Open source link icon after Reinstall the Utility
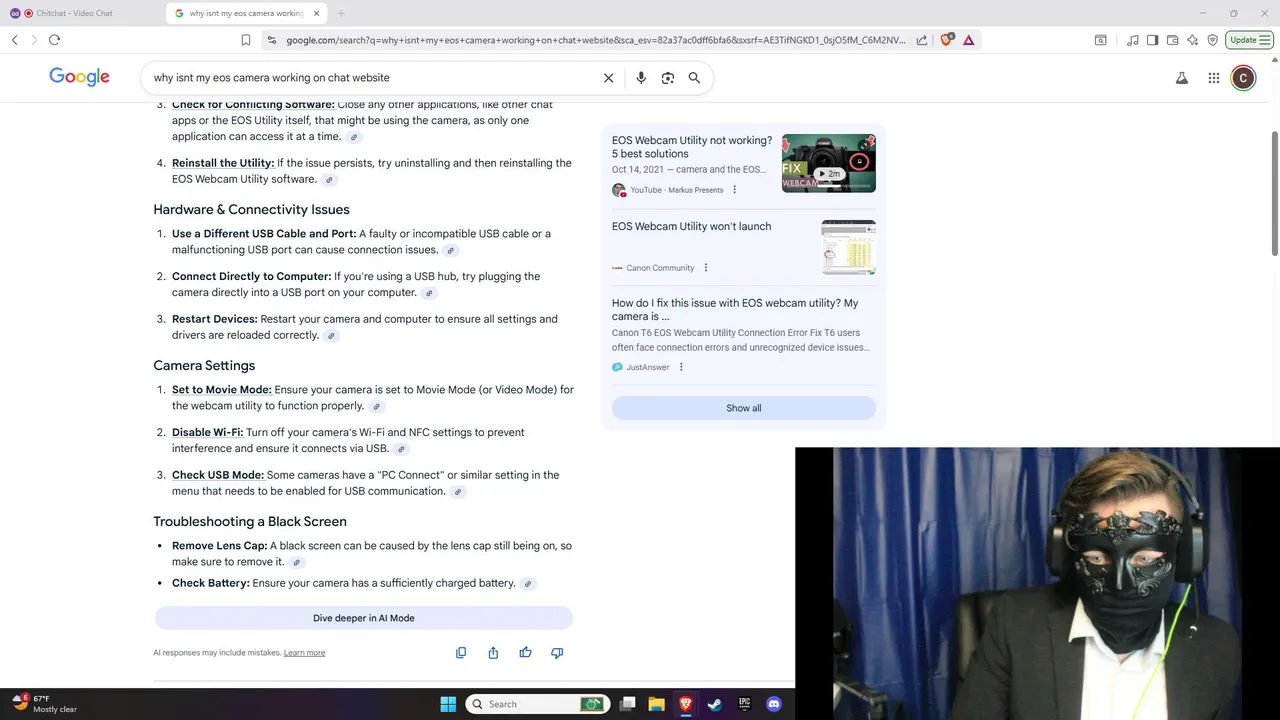The image size is (1280, 720). 330,180
